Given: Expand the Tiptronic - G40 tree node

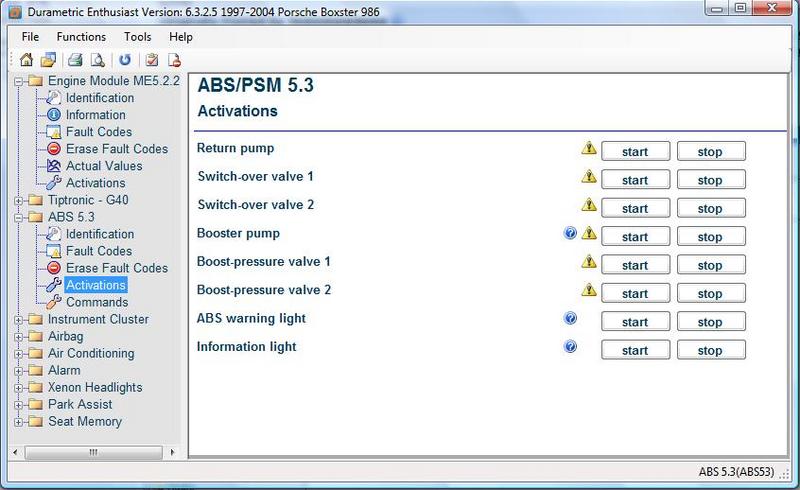Looking at the screenshot, I should click(x=18, y=200).
